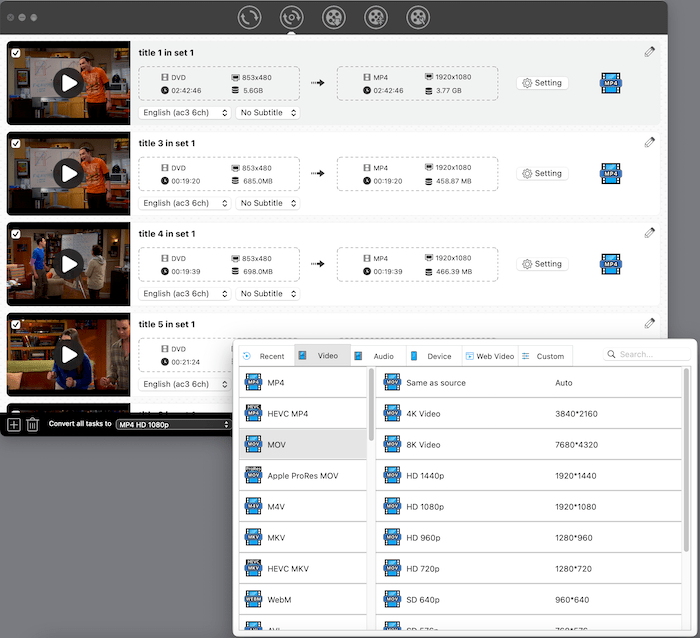The width and height of the screenshot is (700, 638).
Task: Click the format preset search field
Action: [x=650, y=354]
